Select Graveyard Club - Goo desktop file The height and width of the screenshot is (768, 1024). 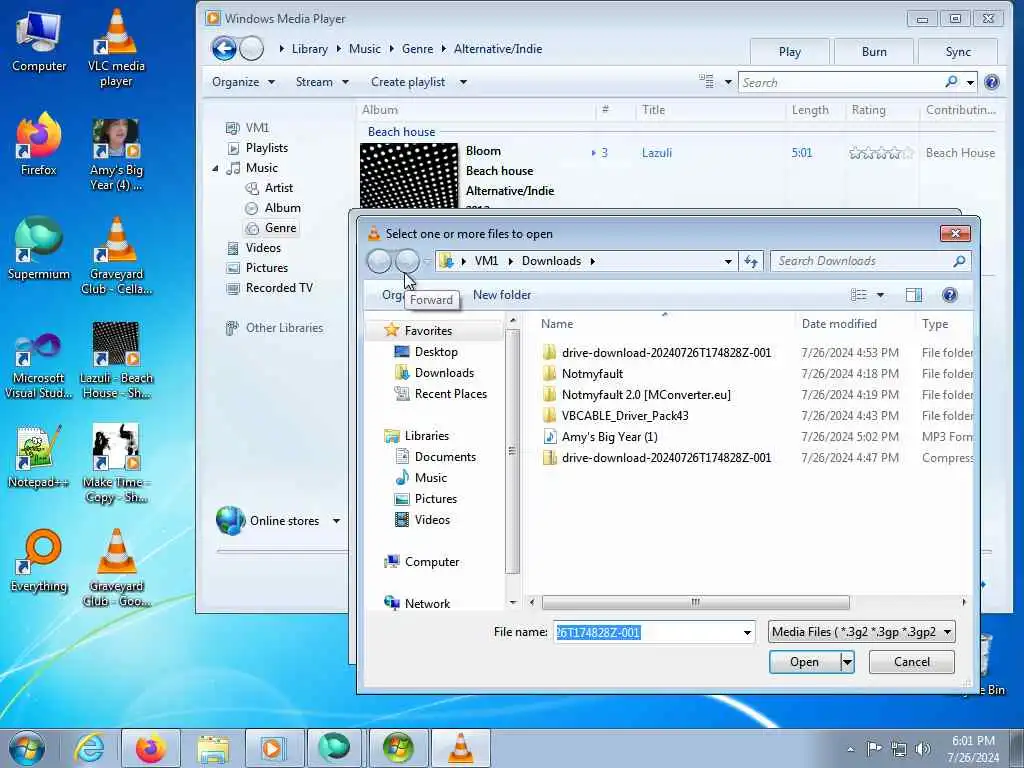click(x=116, y=568)
